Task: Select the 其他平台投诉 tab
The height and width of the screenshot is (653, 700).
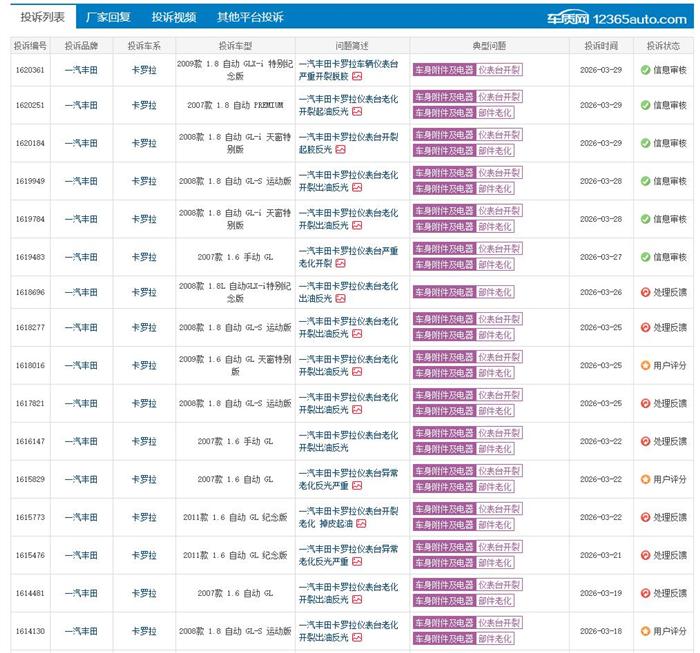Action: pyautogui.click(x=250, y=17)
